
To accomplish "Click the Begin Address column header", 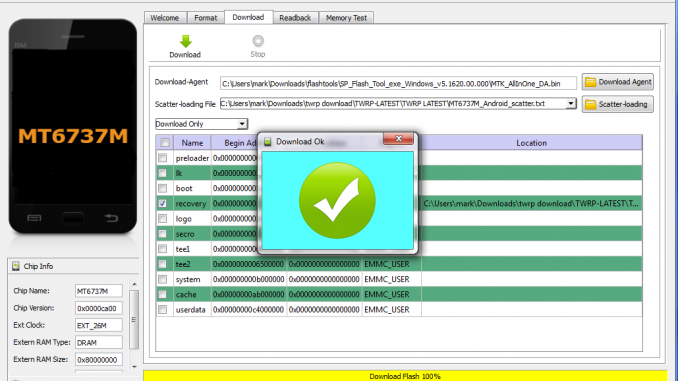I will pyautogui.click(x=235, y=143).
